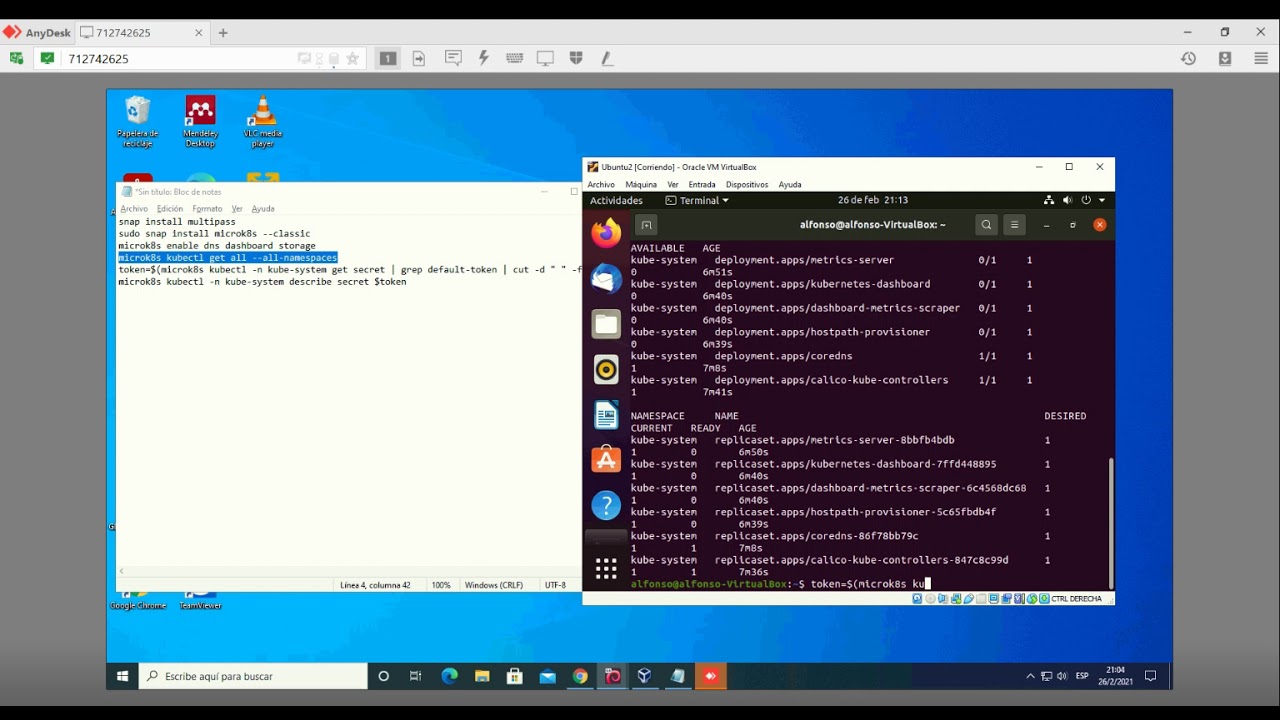1280x720 pixels.
Task: Open Dispositivos menu in VirtualBox
Action: pyautogui.click(x=747, y=184)
